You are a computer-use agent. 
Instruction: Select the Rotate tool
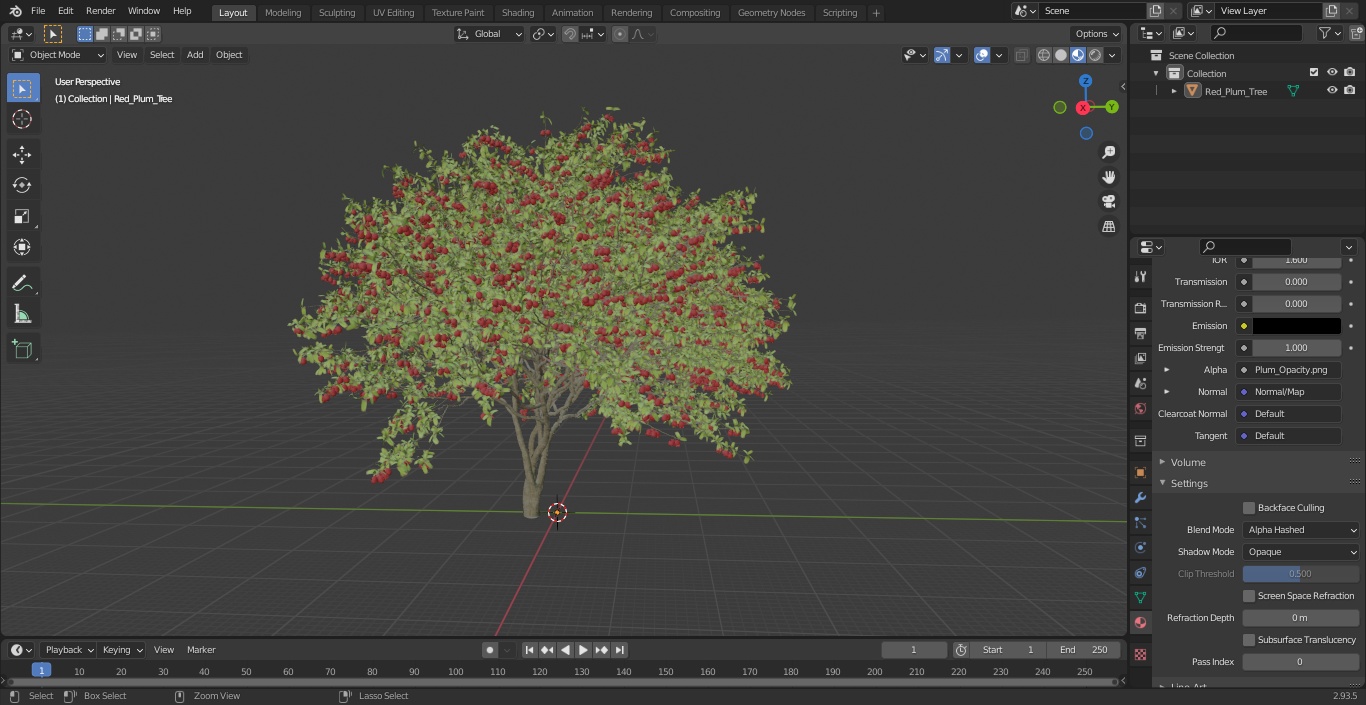[22, 185]
